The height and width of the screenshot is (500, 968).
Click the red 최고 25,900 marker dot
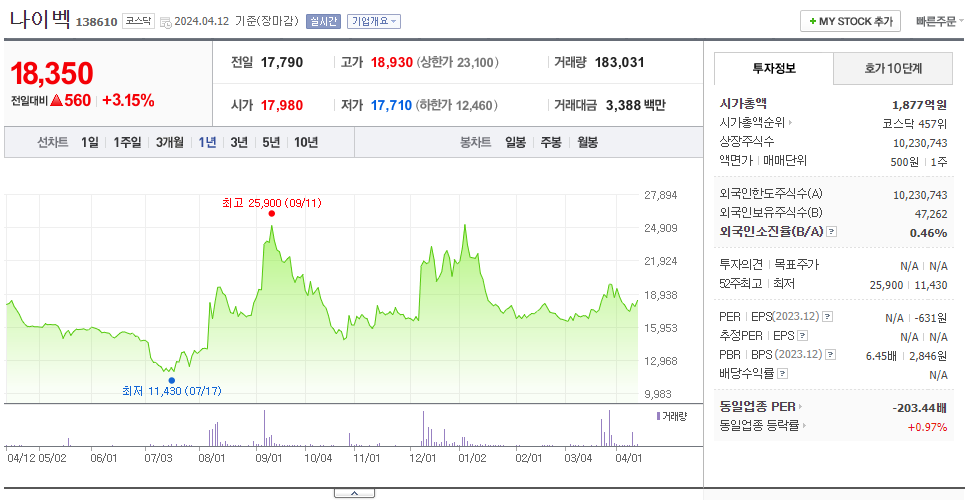pos(272,214)
